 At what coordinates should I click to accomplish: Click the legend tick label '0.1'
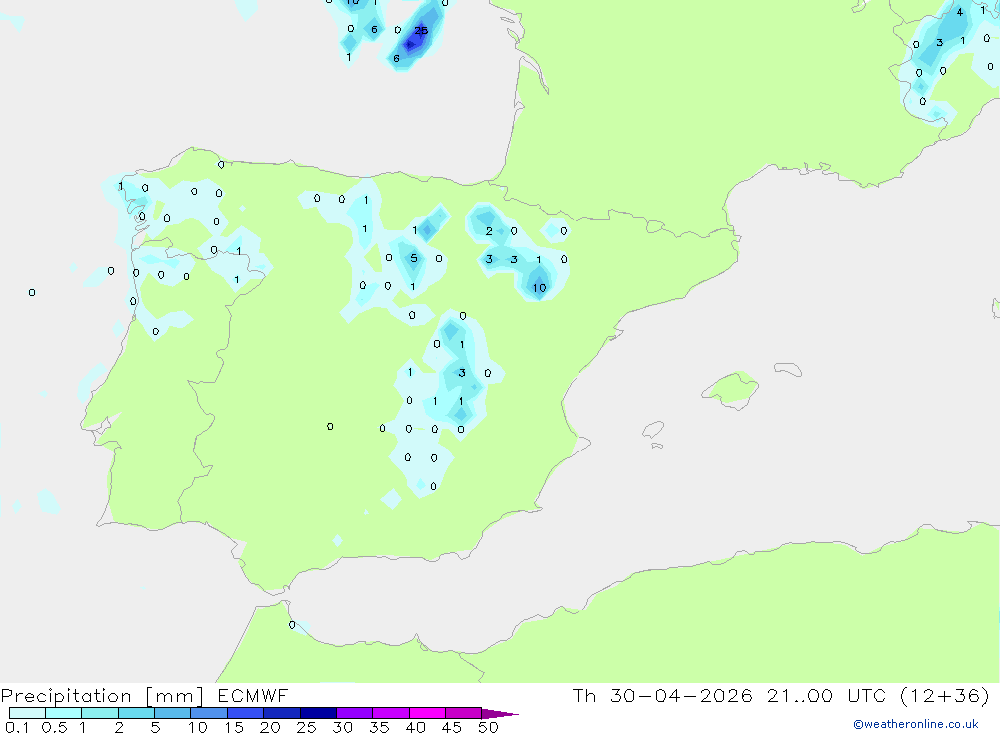coord(17,727)
